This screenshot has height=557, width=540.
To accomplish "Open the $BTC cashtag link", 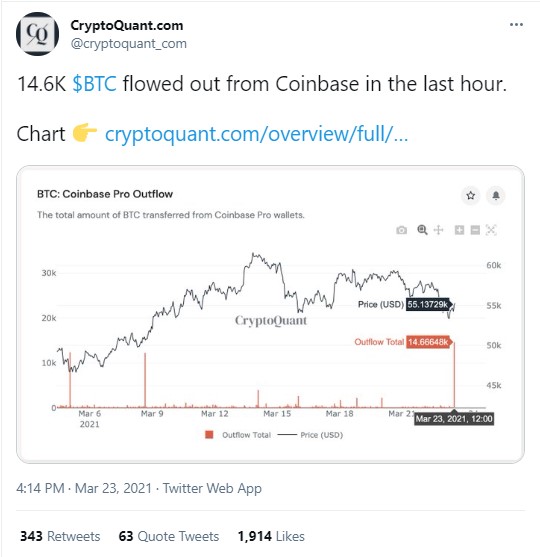I will pyautogui.click(x=94, y=84).
